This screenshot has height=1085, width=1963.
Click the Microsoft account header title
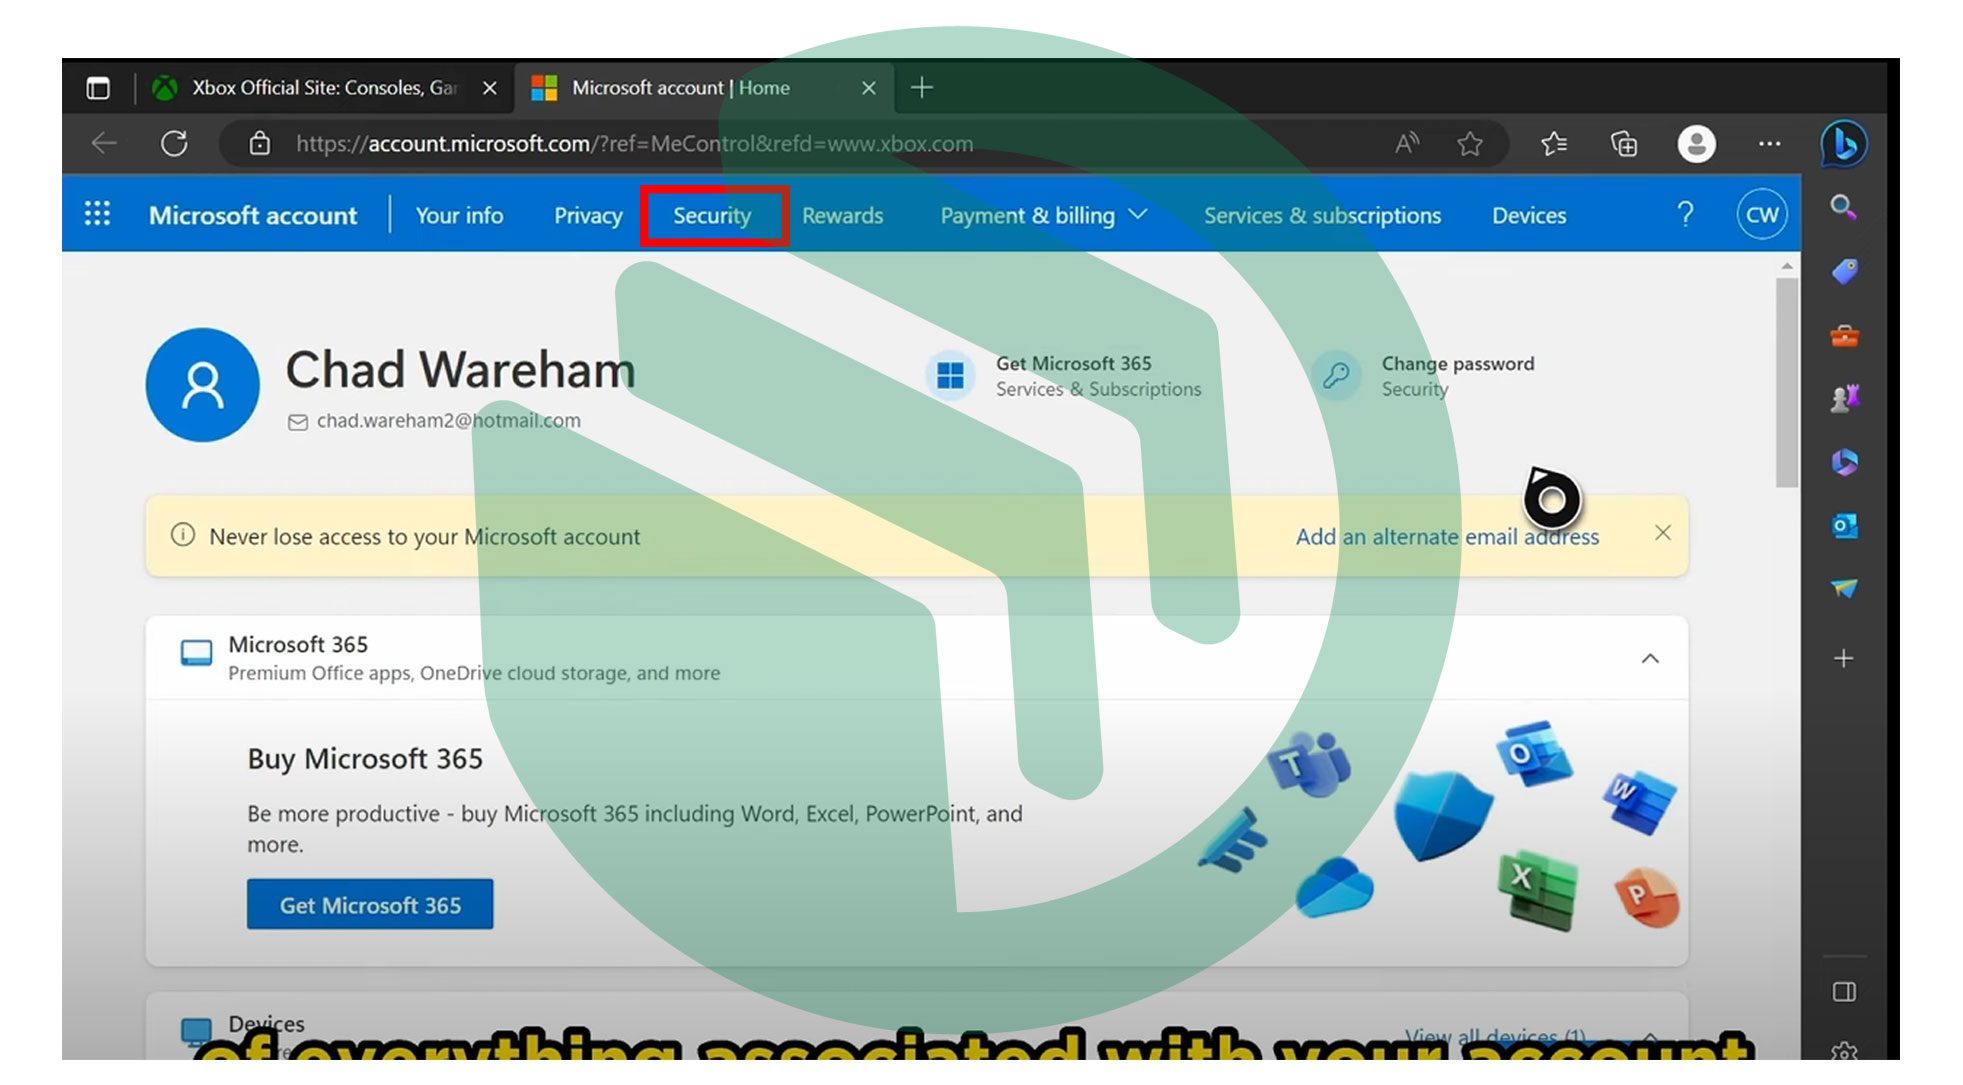[x=252, y=216]
